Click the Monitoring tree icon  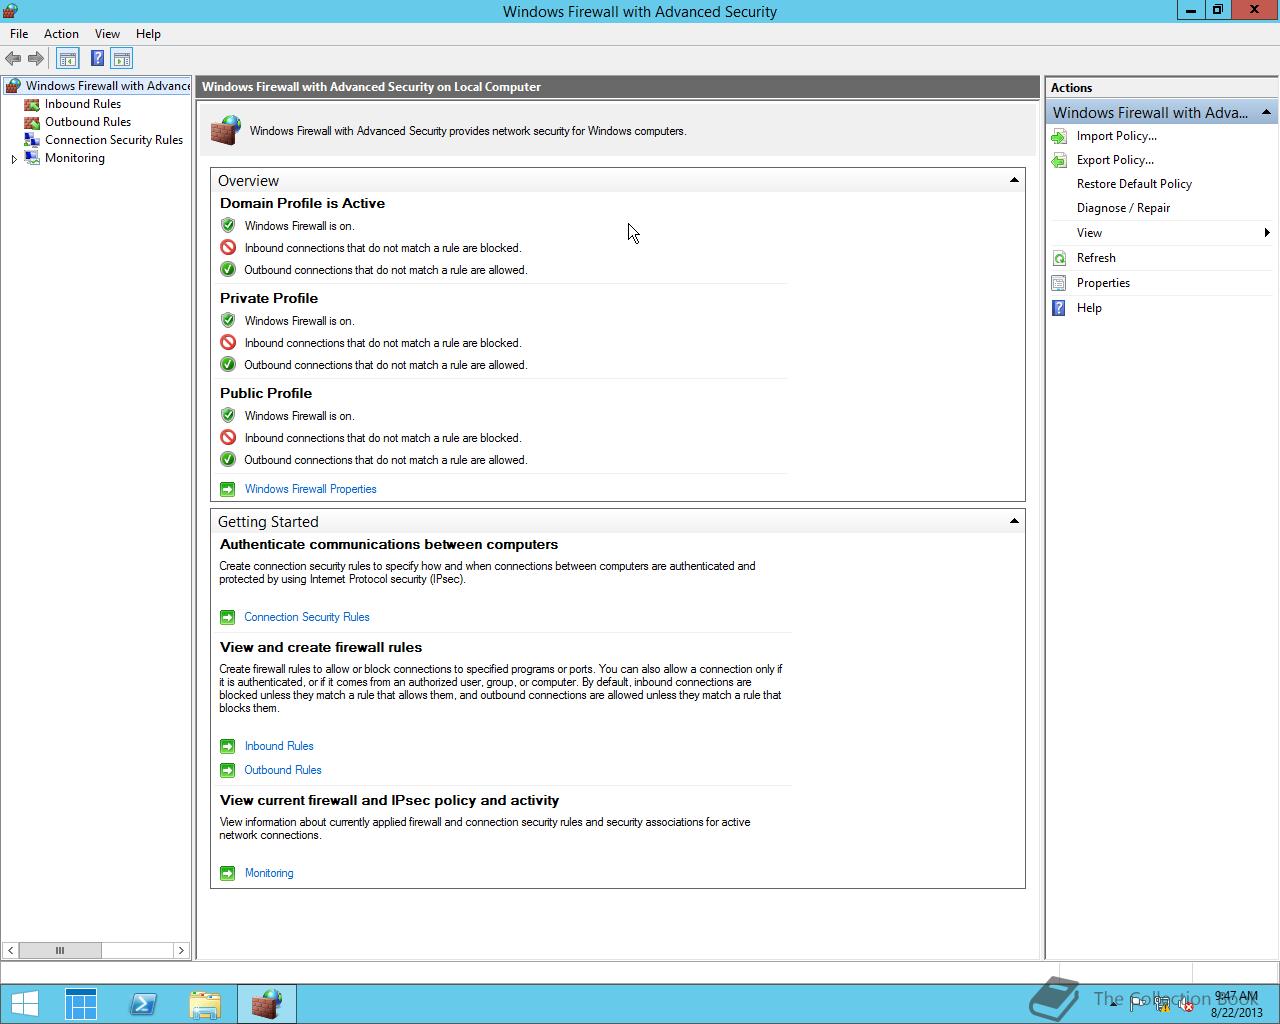tap(32, 158)
